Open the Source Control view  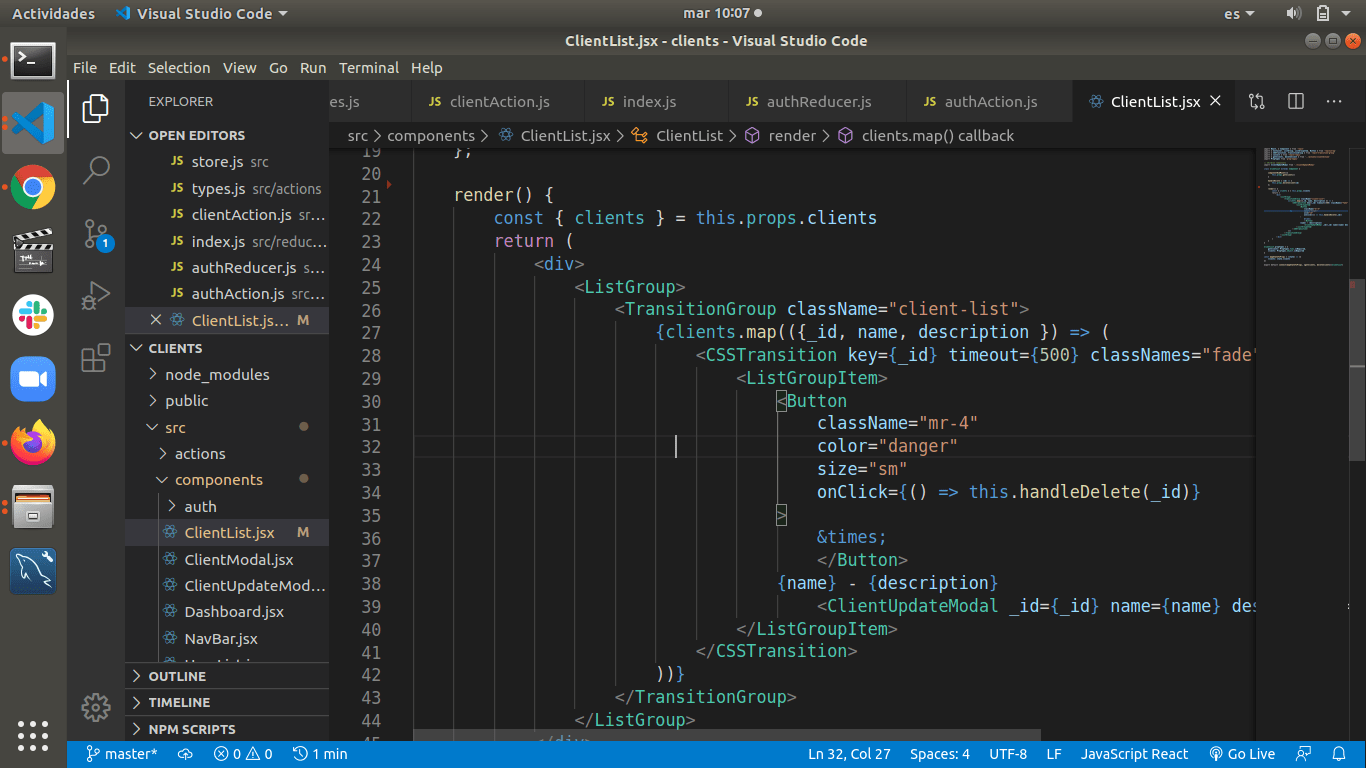pos(96,234)
